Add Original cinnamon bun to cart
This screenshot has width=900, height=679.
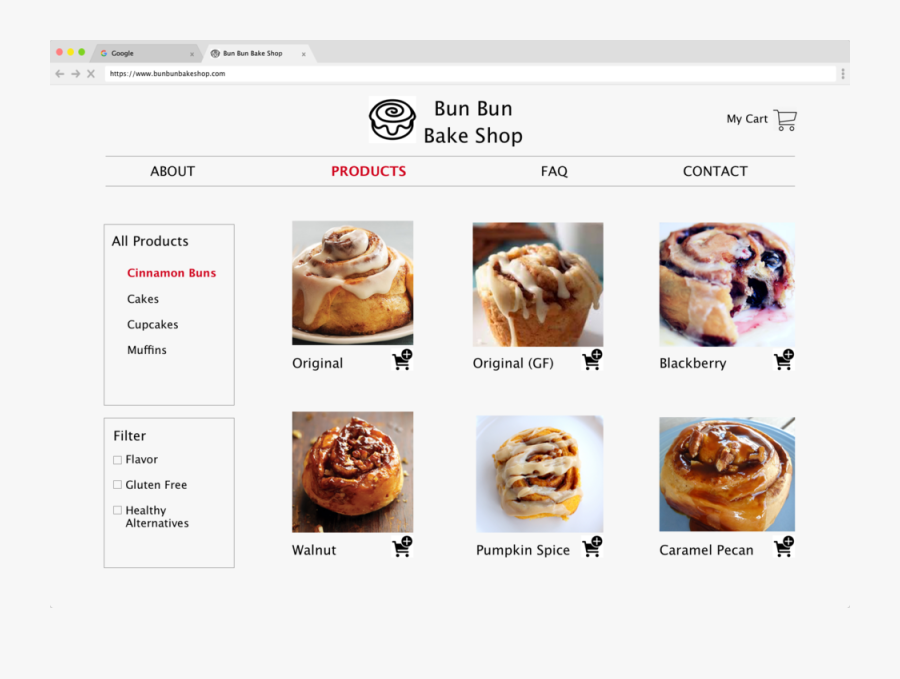(402, 361)
